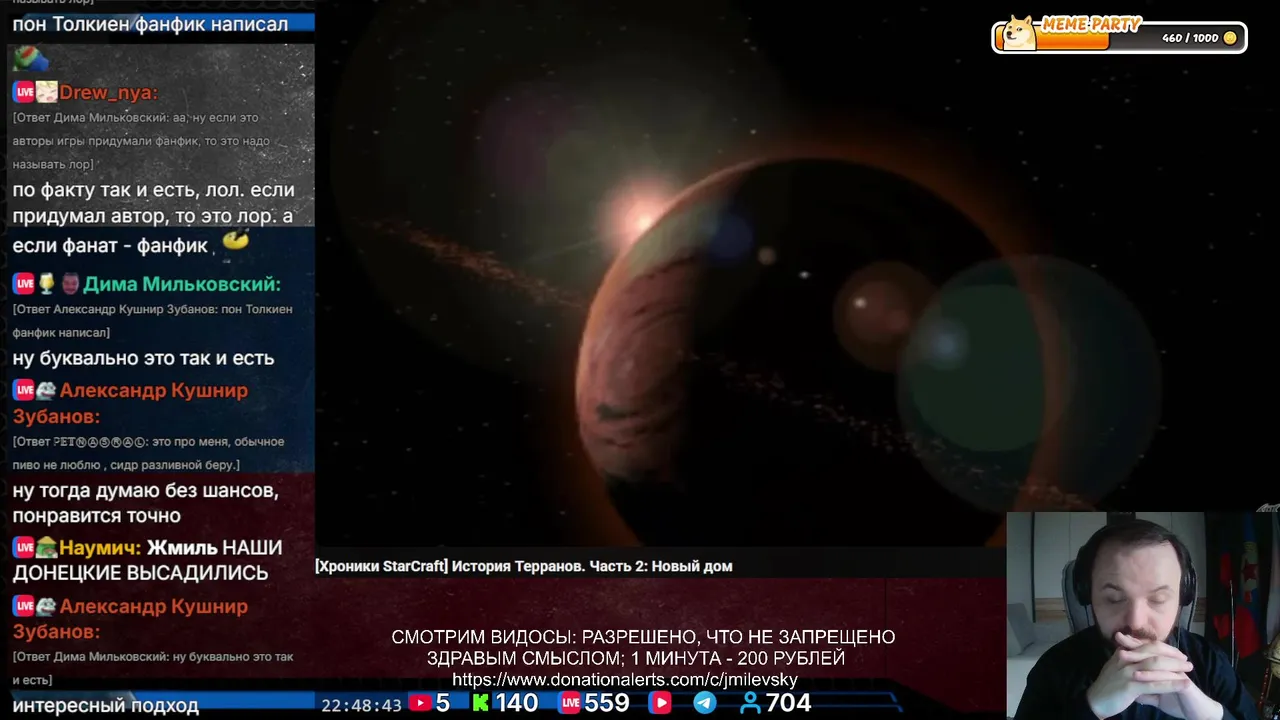This screenshot has height=720, width=1280.
Task: Click the Telegram paper plane icon
Action: 705,703
